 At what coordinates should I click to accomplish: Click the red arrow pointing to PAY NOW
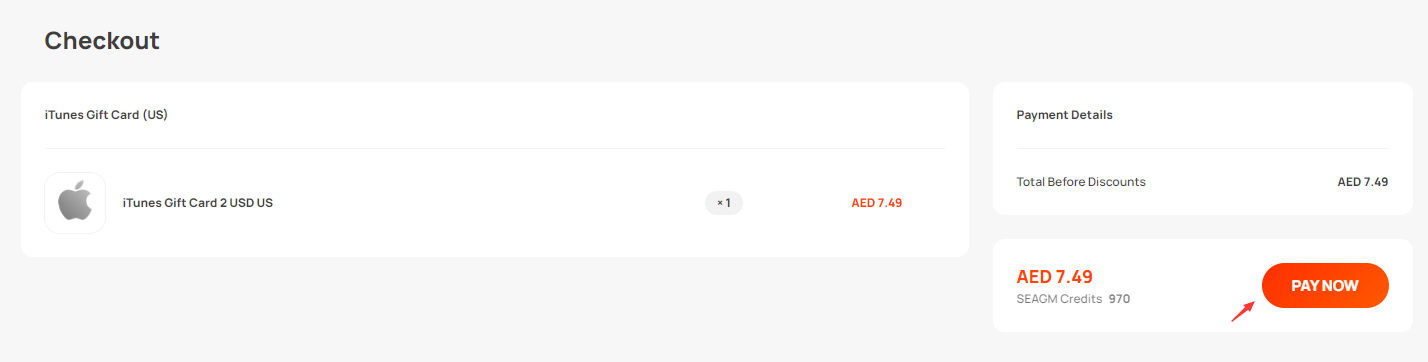coord(1243,311)
